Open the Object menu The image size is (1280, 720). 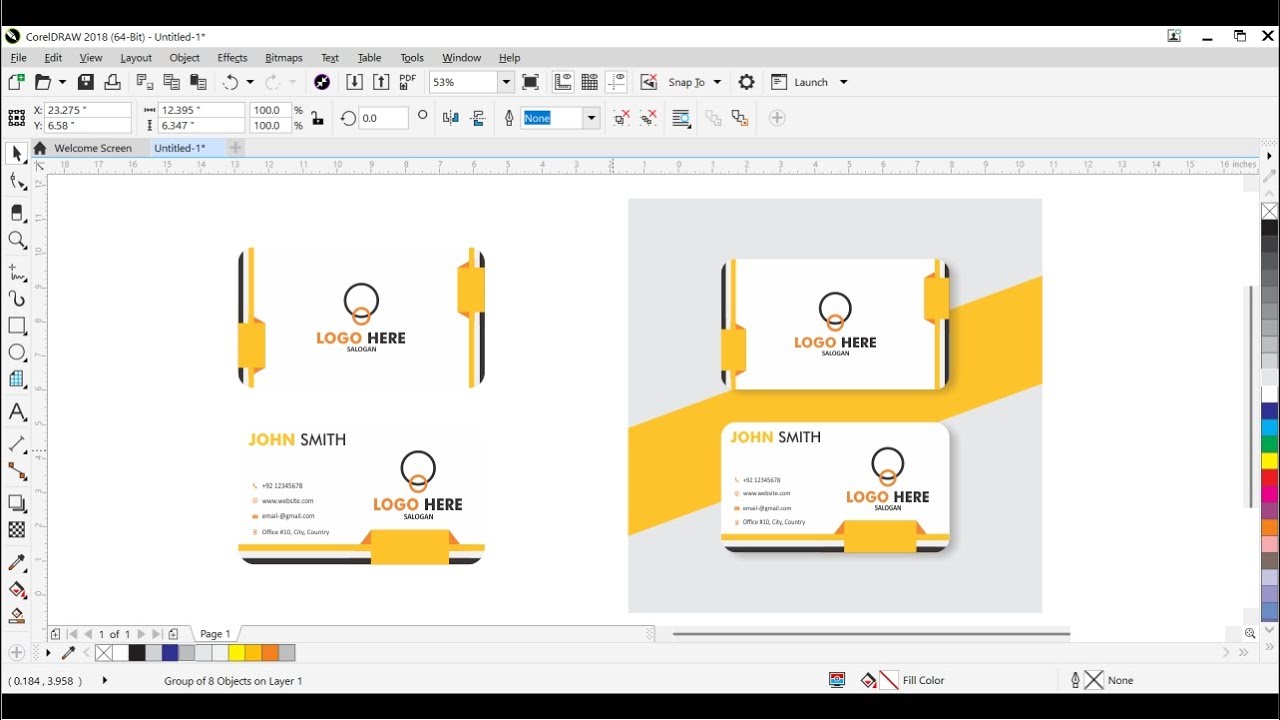click(184, 58)
